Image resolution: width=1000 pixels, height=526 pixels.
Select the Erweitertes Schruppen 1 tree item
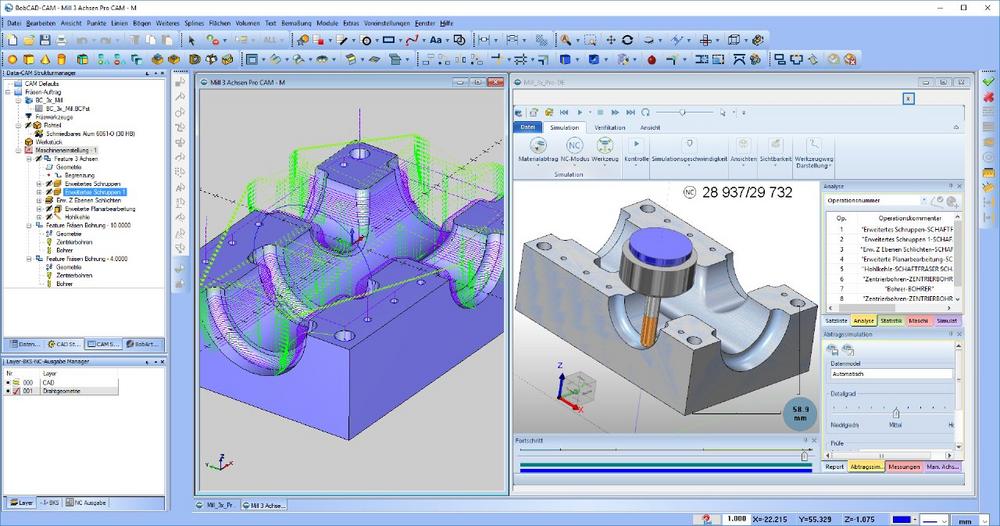click(95, 192)
